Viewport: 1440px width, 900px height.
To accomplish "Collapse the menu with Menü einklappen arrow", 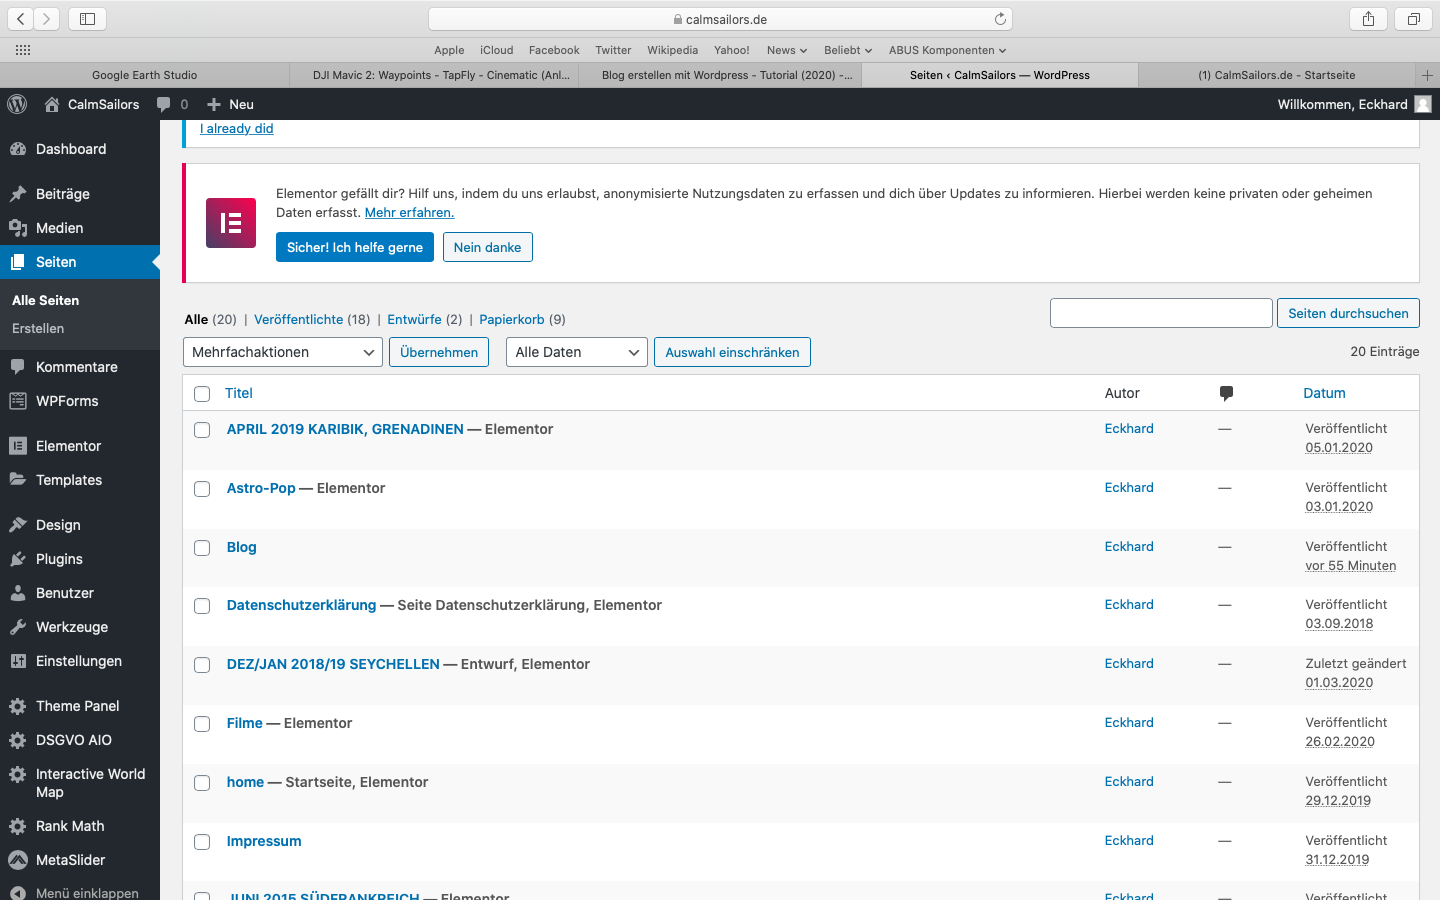I will pyautogui.click(x=18, y=893).
